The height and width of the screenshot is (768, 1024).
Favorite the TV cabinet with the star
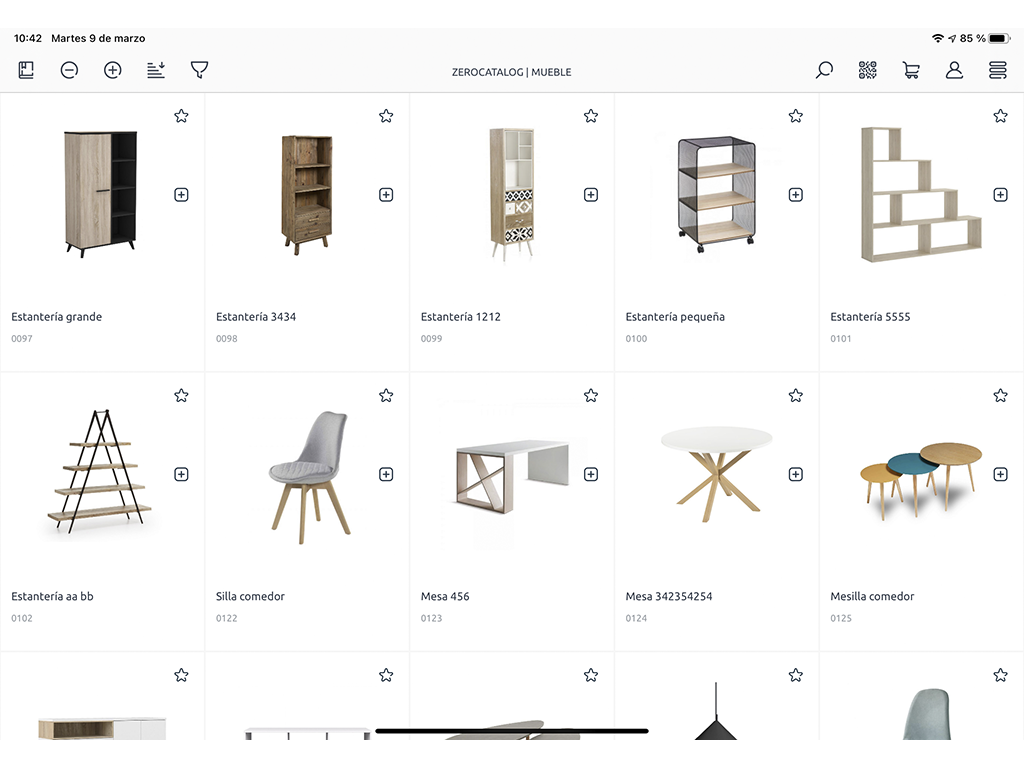[x=182, y=675]
